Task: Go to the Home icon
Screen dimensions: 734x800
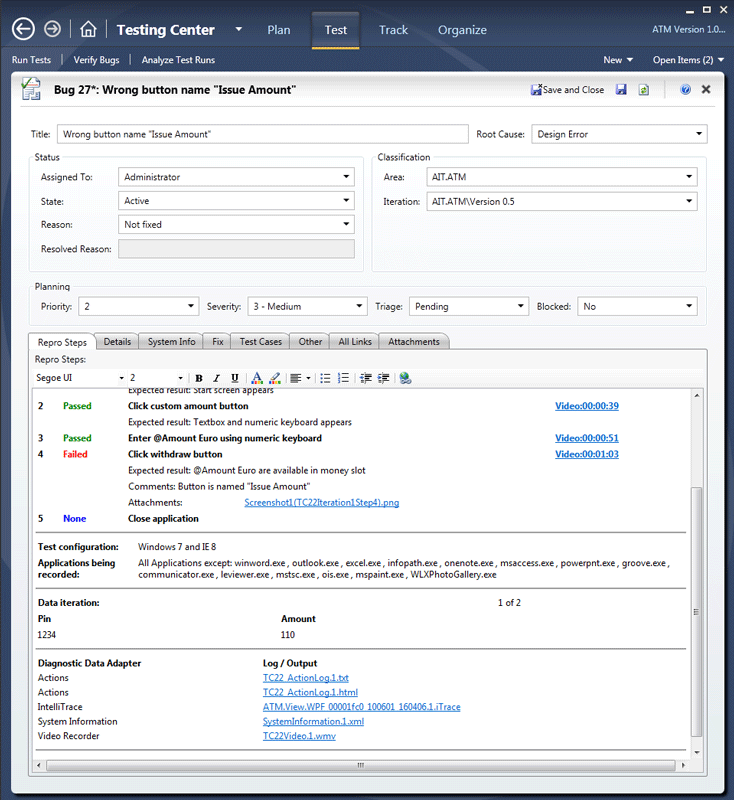Action: pos(88,29)
